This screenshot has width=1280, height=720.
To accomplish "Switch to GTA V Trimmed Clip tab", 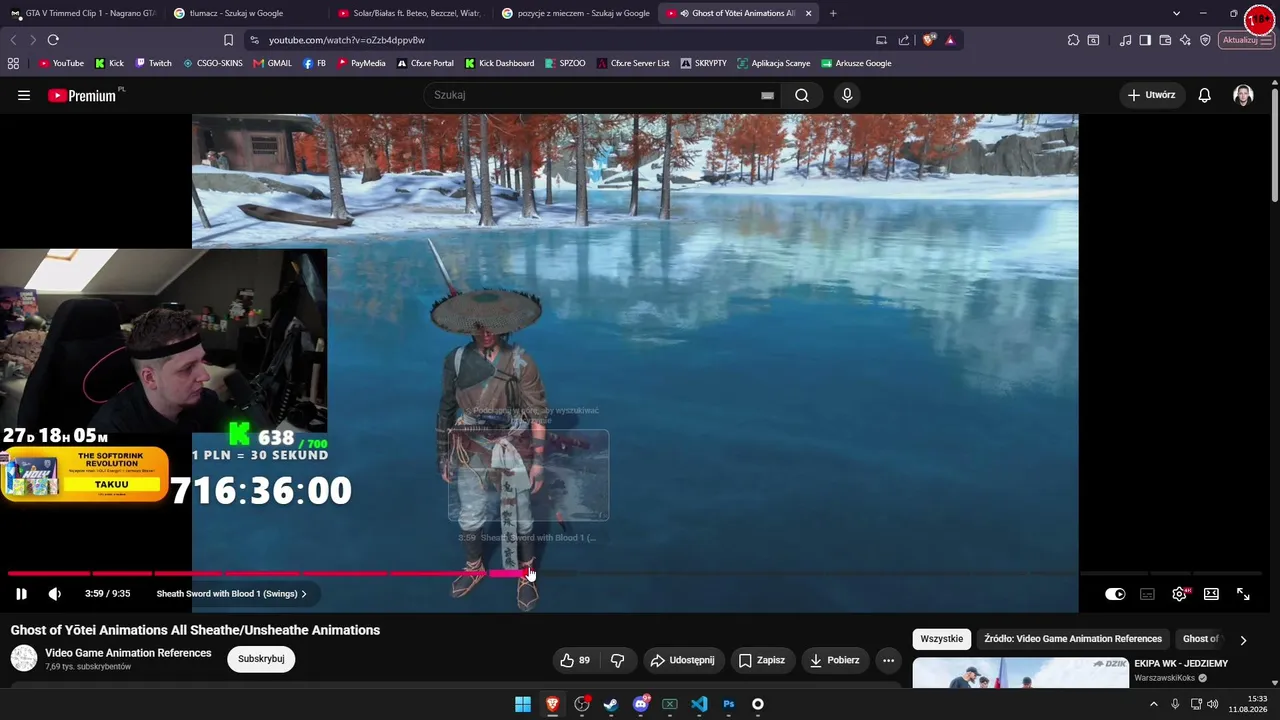I will (x=82, y=13).
